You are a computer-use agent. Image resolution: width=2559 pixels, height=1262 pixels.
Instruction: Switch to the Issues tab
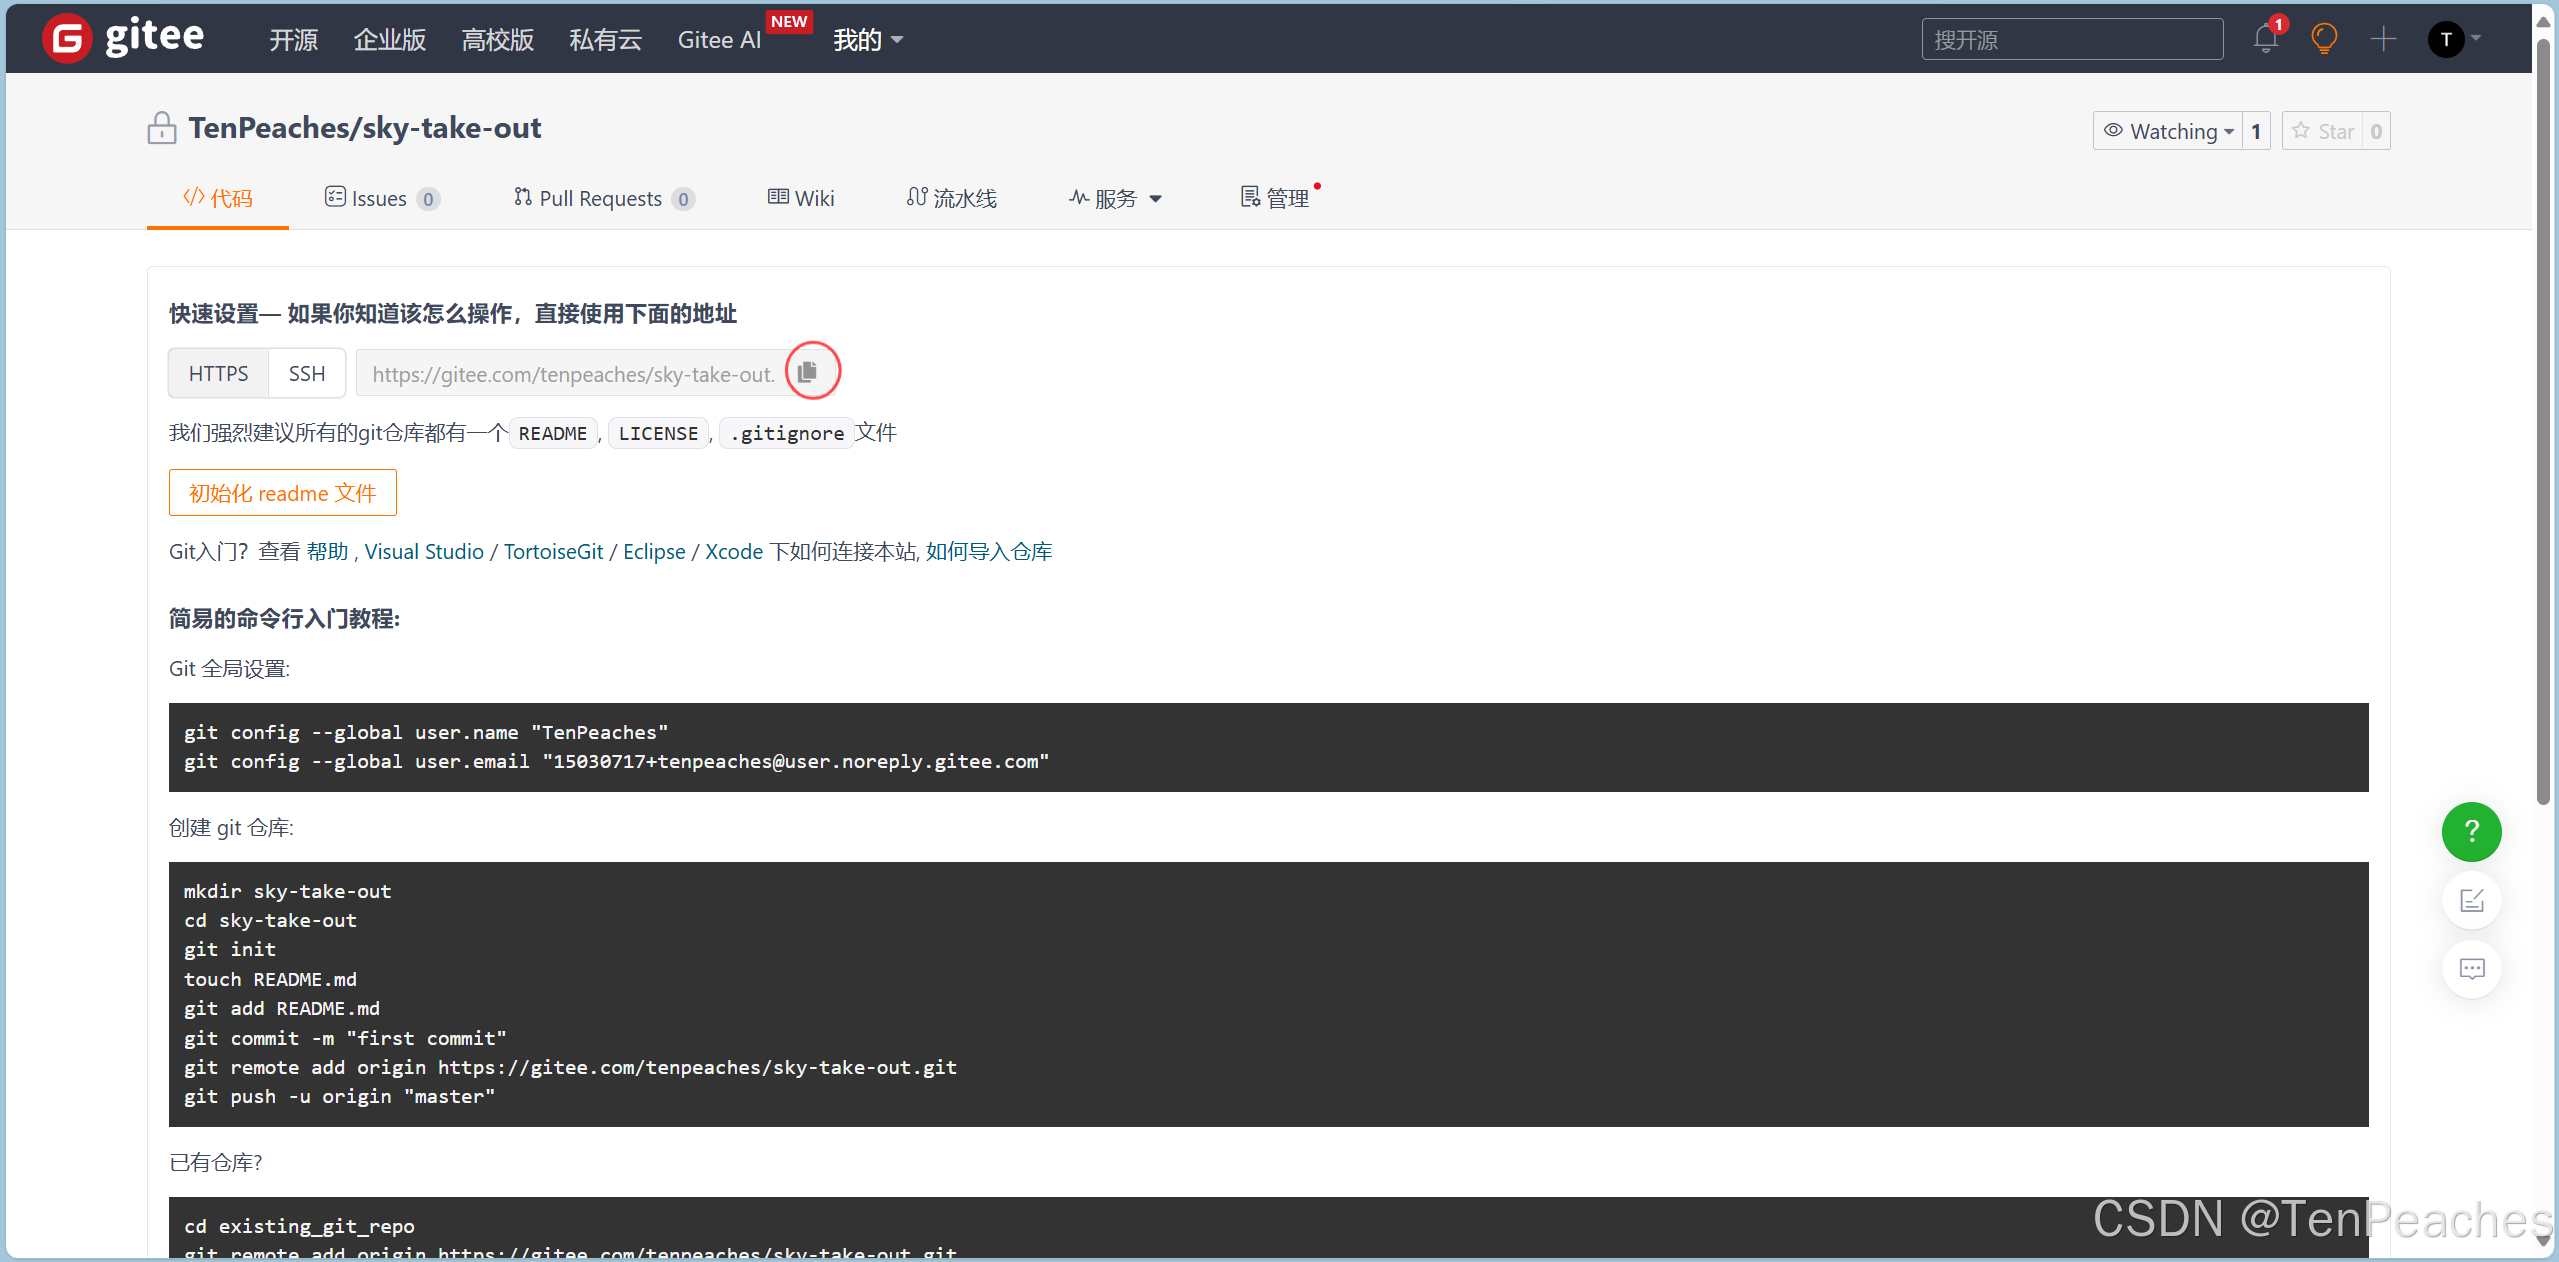pyautogui.click(x=381, y=198)
